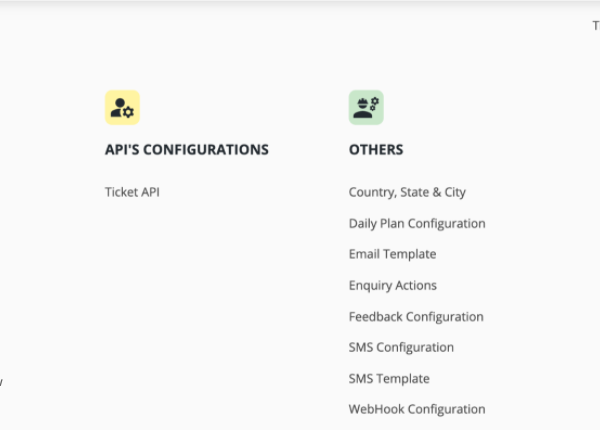The height and width of the screenshot is (430, 600).
Task: Open WebHook Configuration
Action: point(417,409)
